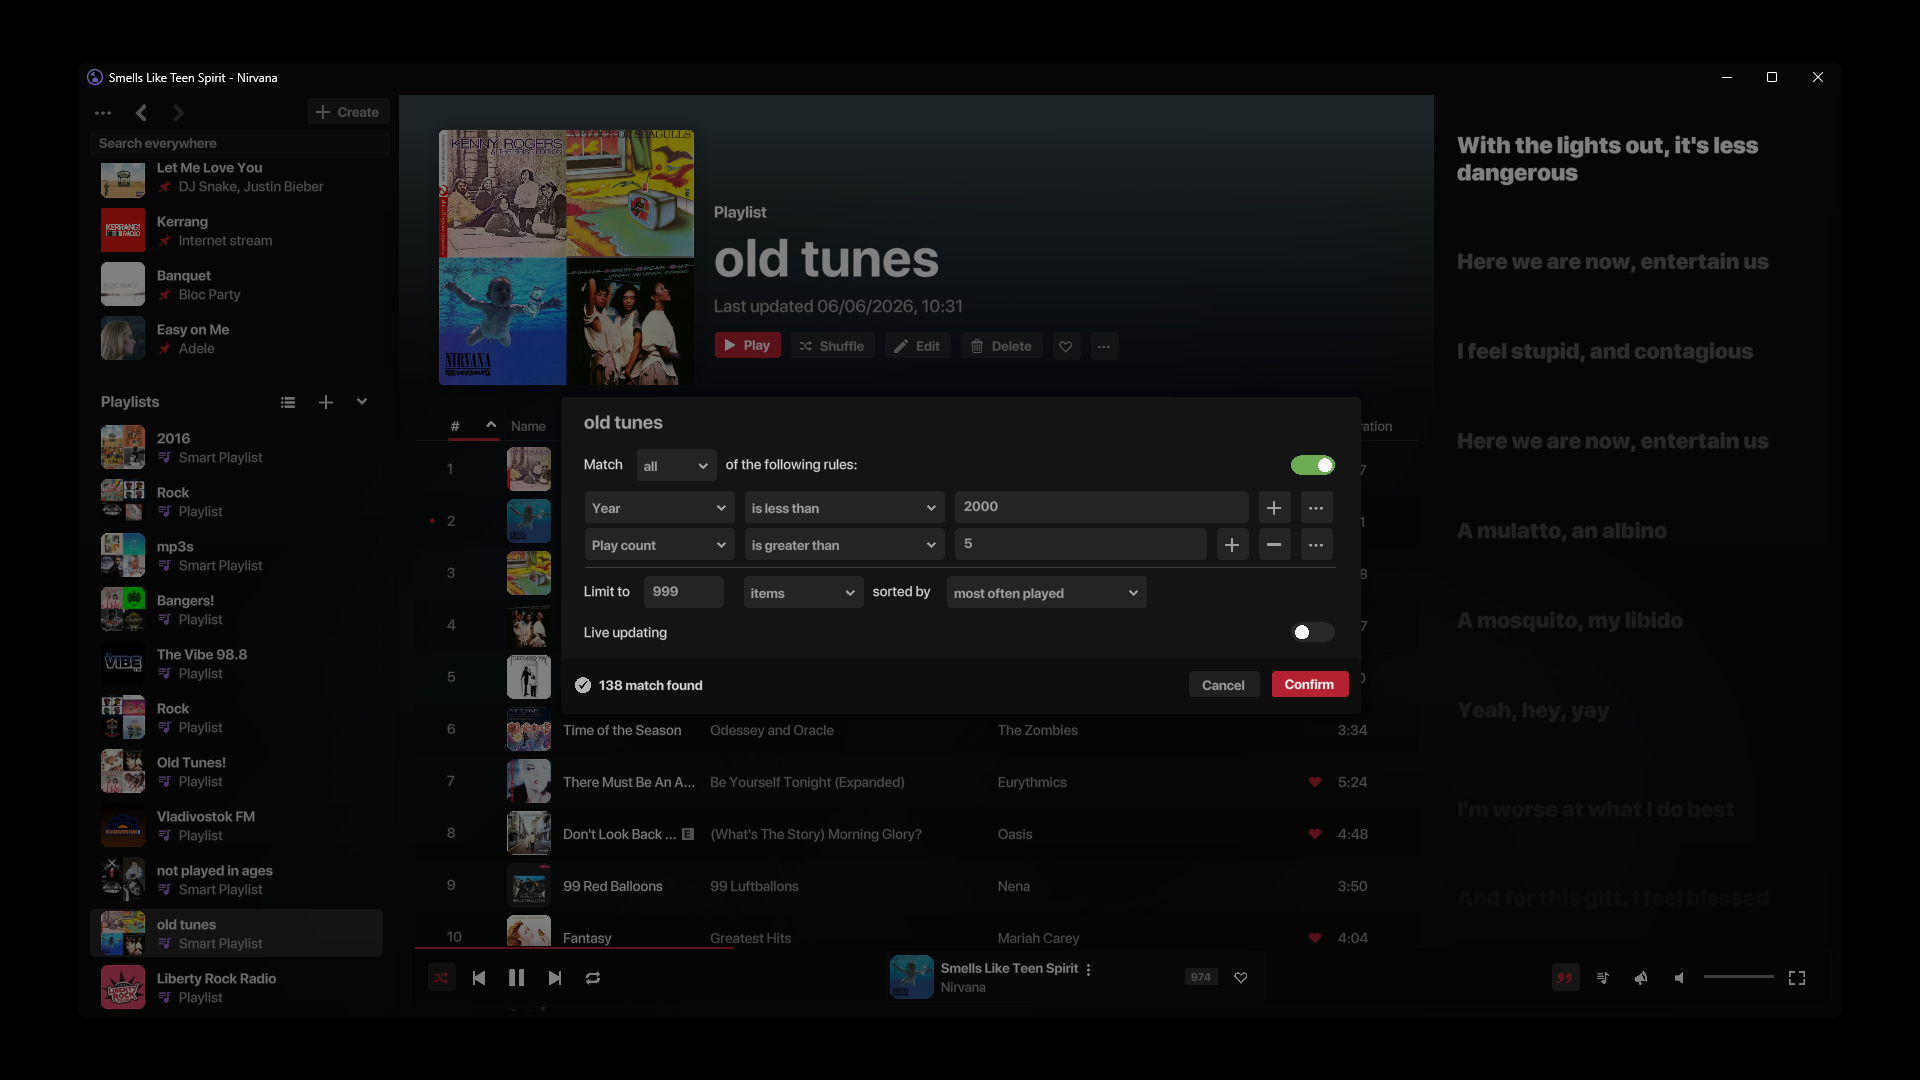Change Playlists list view

tap(288, 402)
